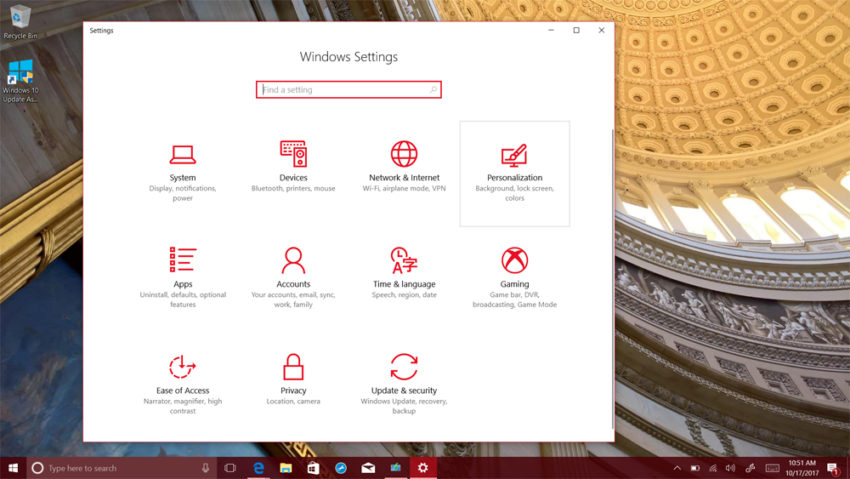850x479 pixels.
Task: Open the Apps settings category
Action: (x=183, y=280)
